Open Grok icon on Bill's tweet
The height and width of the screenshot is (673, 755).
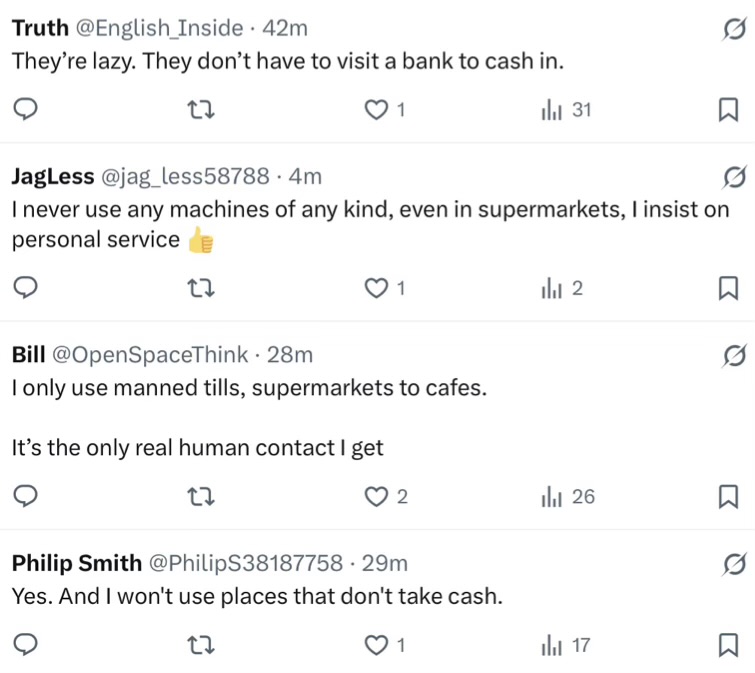[x=732, y=355]
